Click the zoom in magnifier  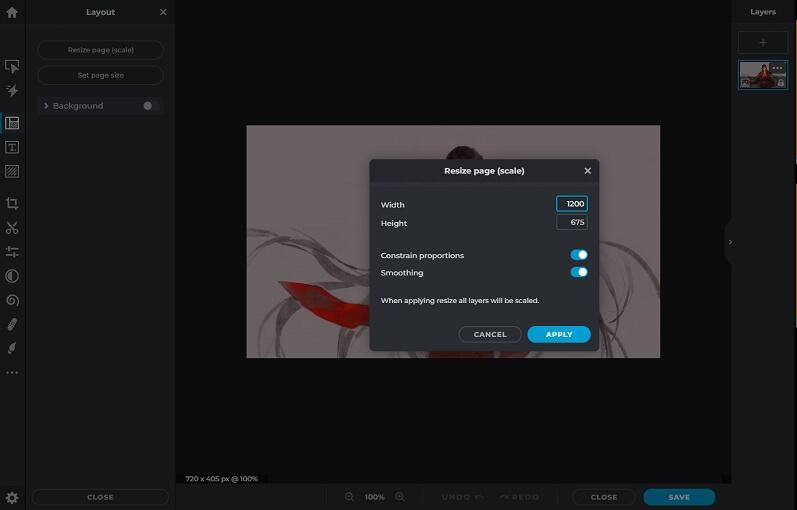[400, 497]
